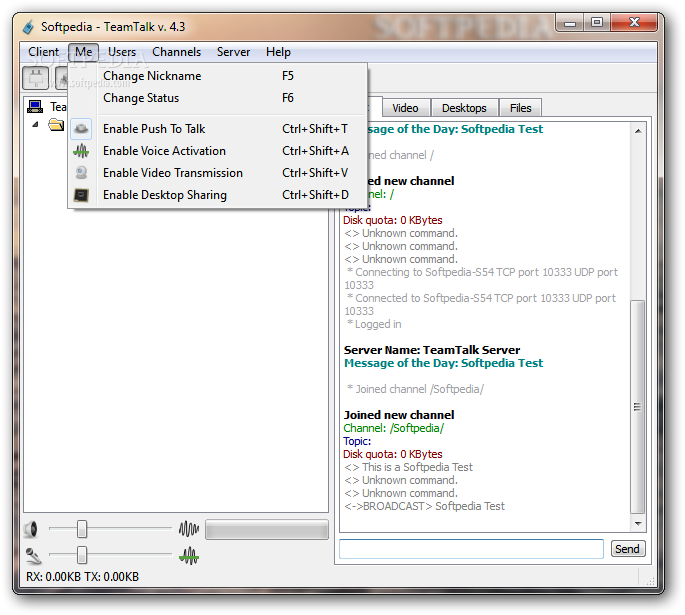The width and height of the screenshot is (685, 615).
Task: Click the webcam icon for Video Transmission
Action: 81,173
